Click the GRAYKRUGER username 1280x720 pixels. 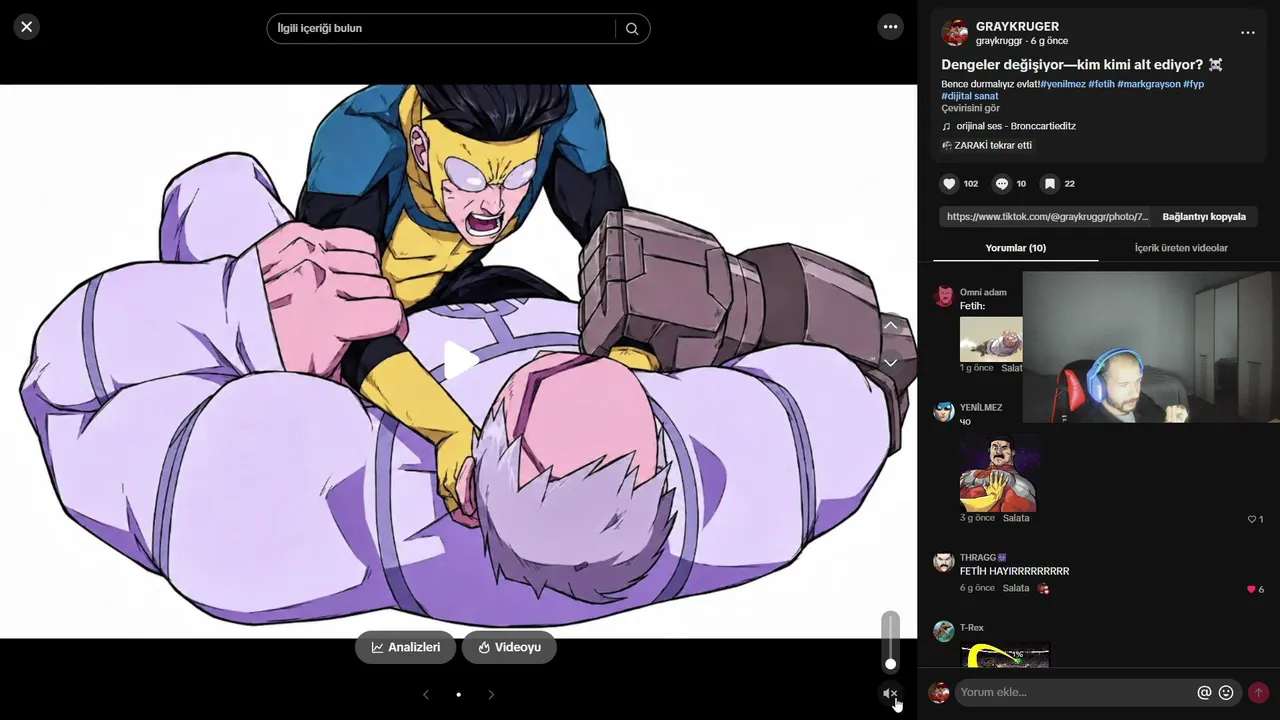(x=1017, y=27)
